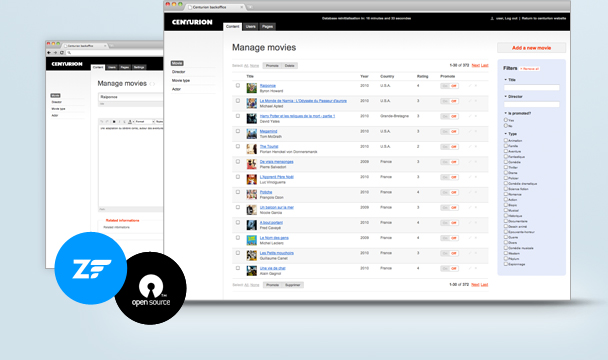The width and height of the screenshot is (608, 360).
Task: Click the delete x icon for Megamind row
Action: [x=476, y=131]
